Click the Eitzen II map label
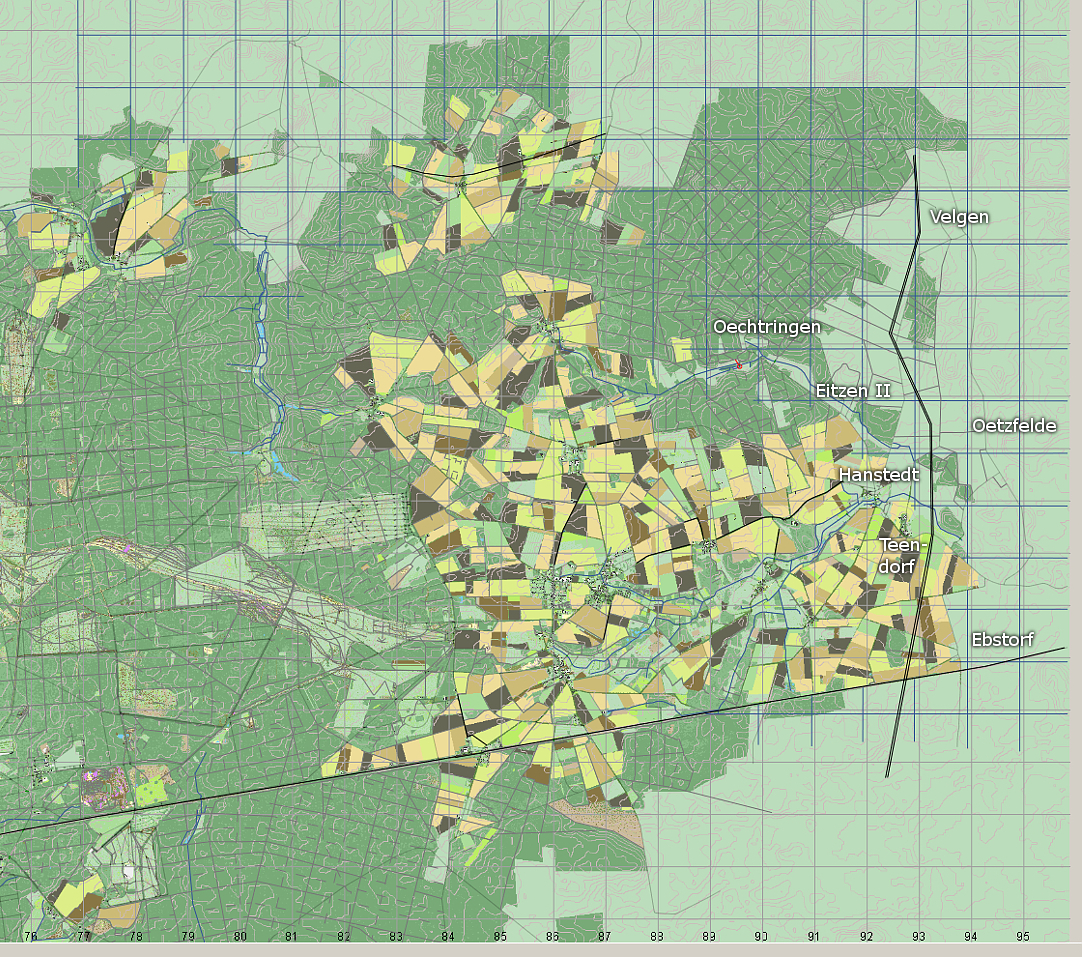Screen dimensions: 1082x957 [x=852, y=391]
